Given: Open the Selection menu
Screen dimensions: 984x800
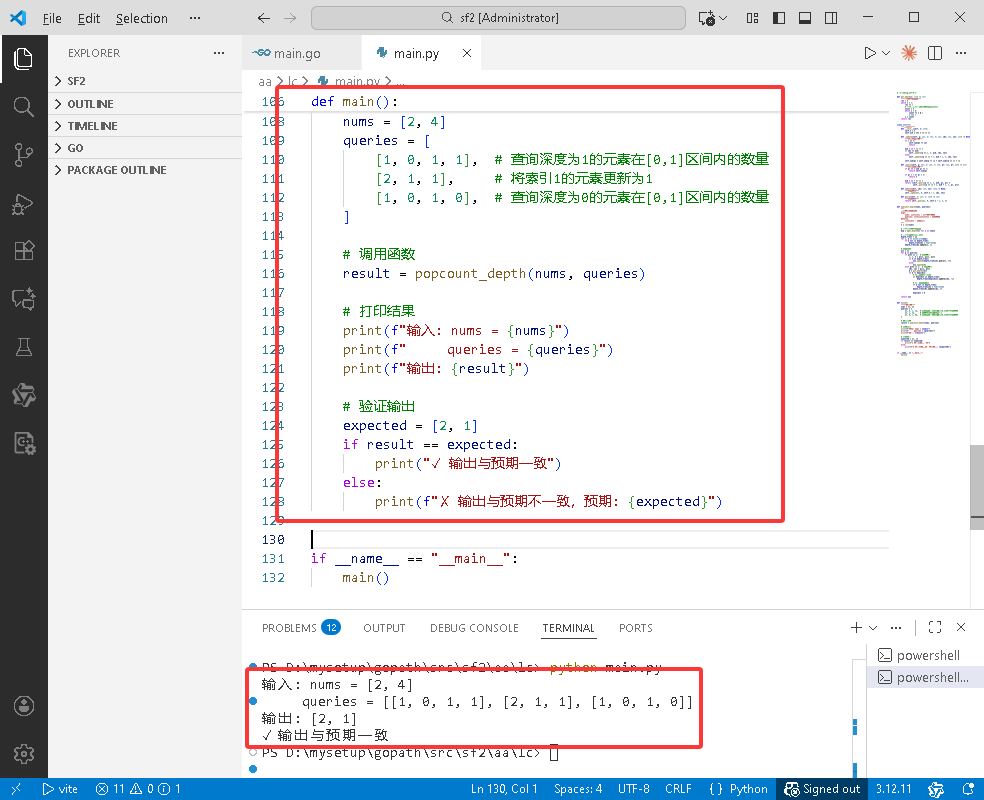Looking at the screenshot, I should pyautogui.click(x=142, y=18).
